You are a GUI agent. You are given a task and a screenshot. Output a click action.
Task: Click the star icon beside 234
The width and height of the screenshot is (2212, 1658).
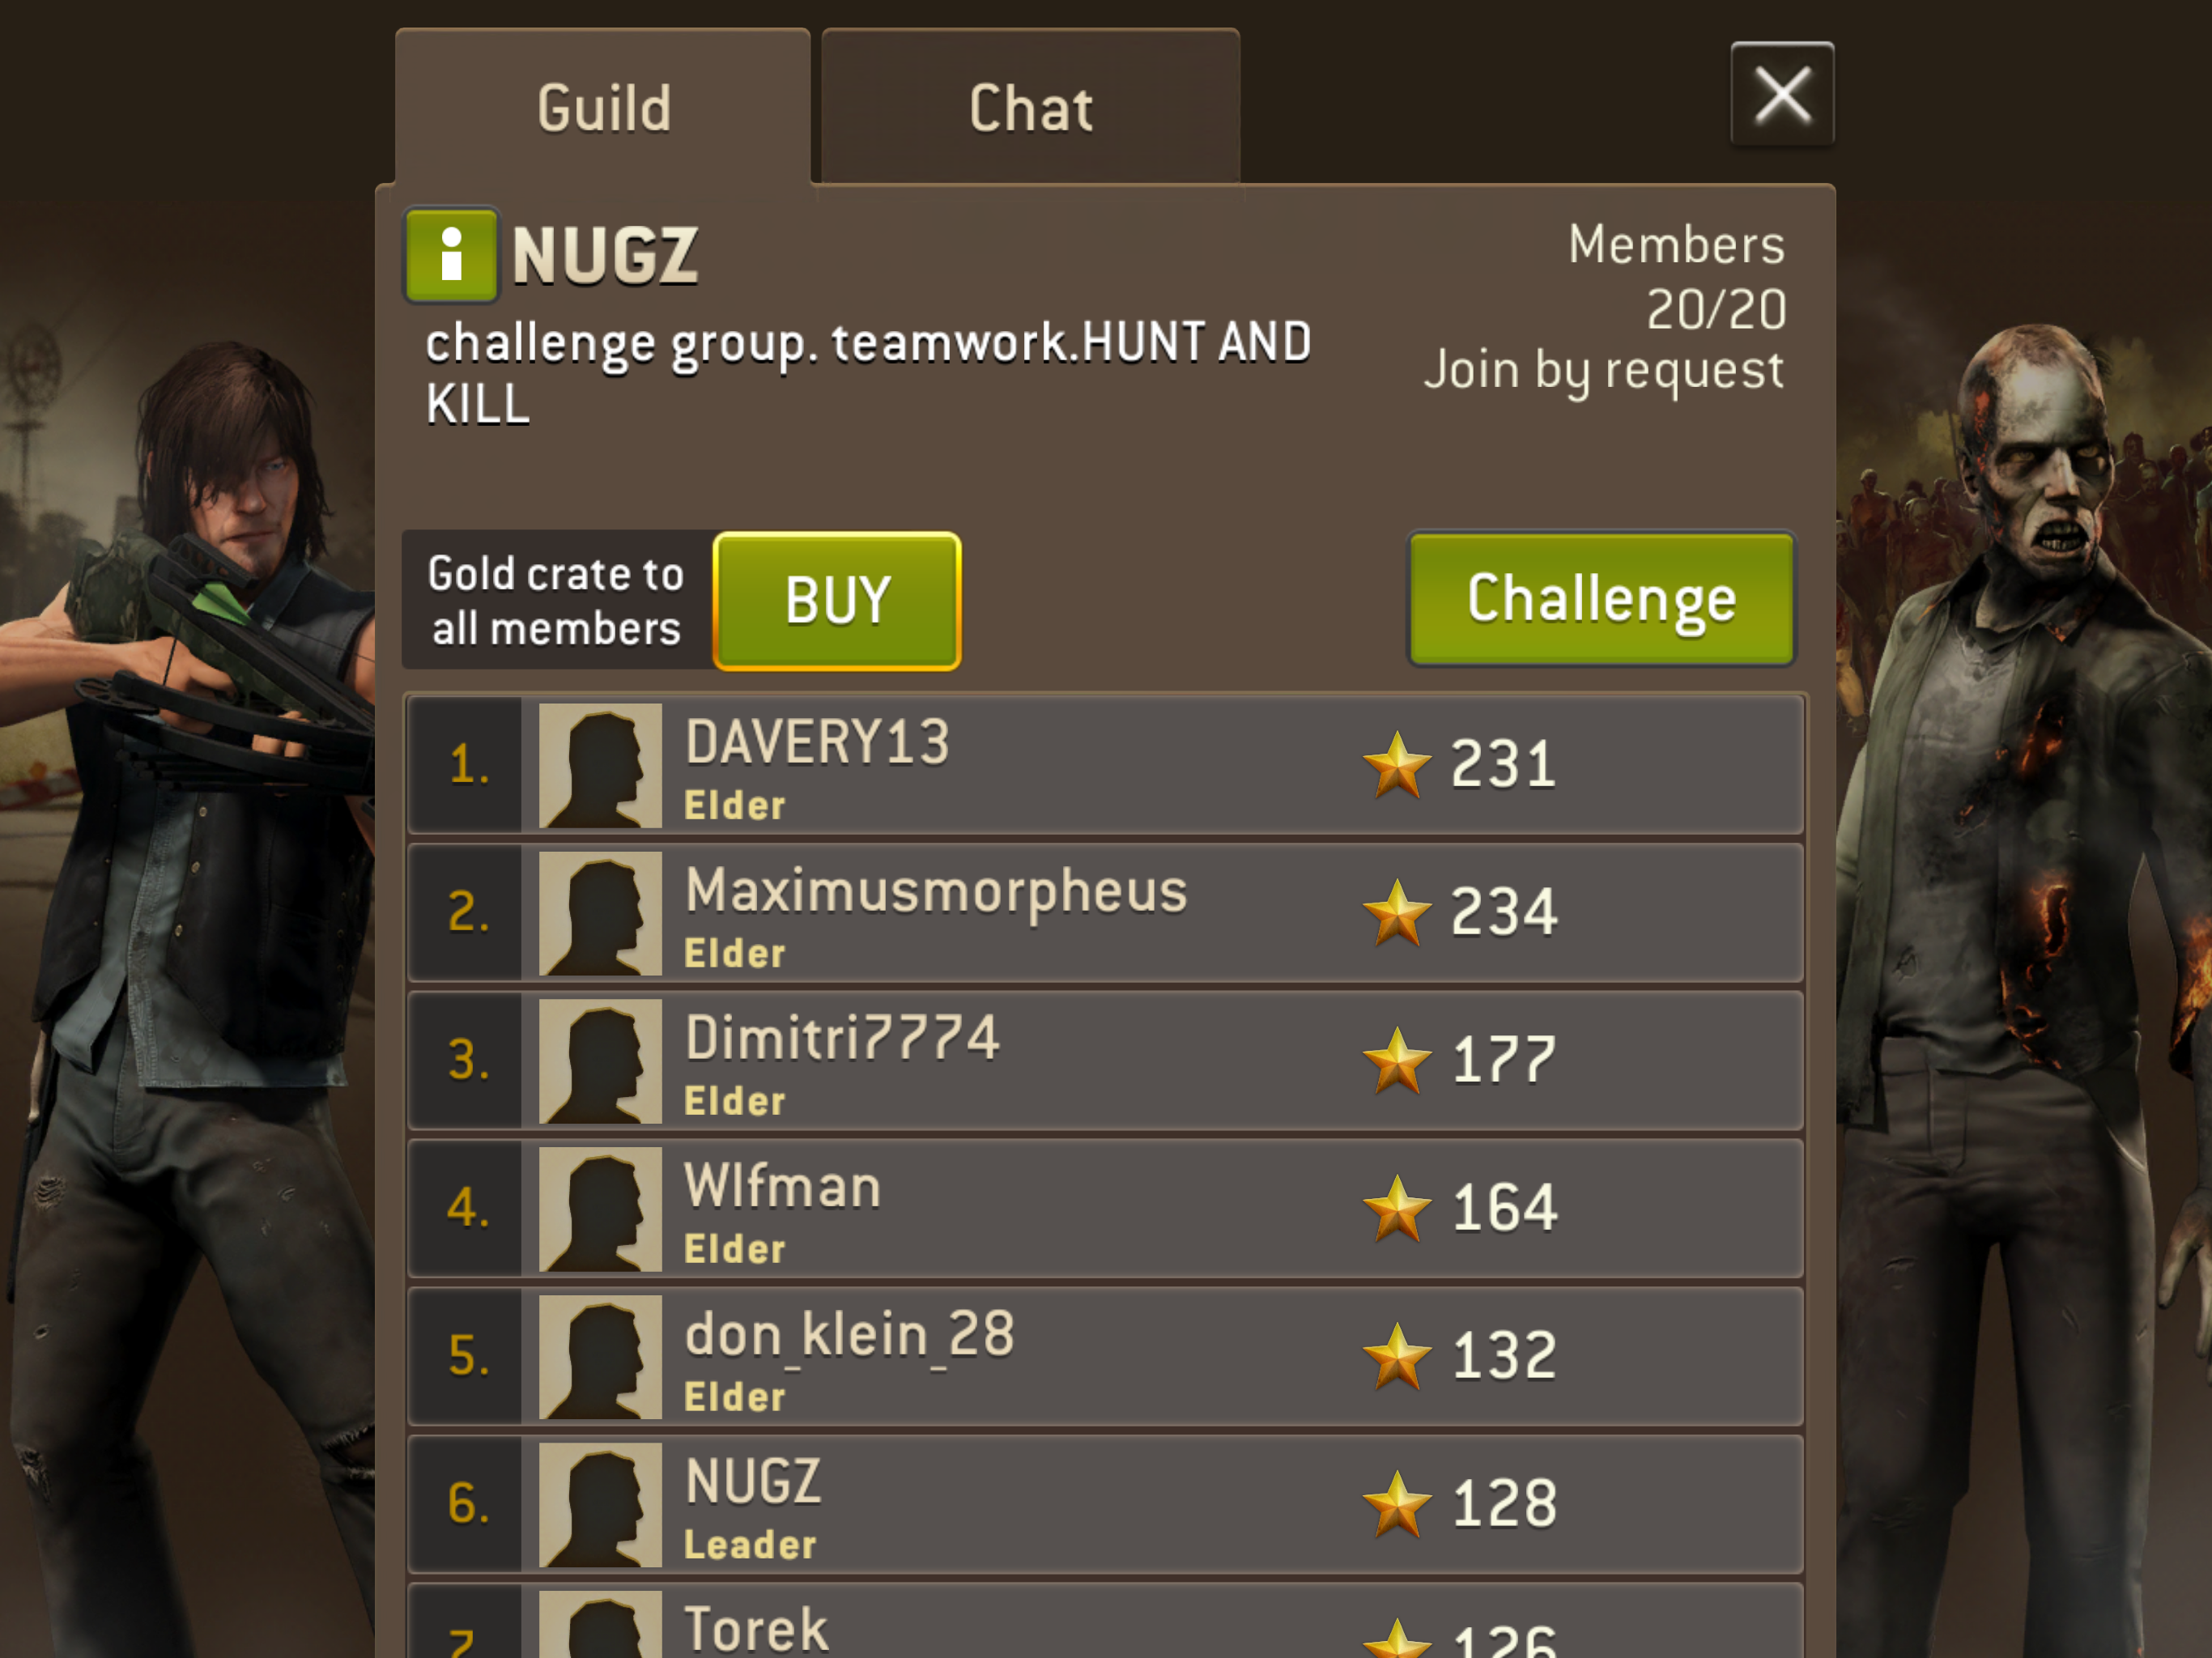coord(1397,914)
